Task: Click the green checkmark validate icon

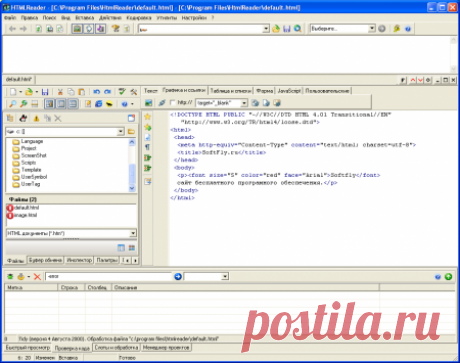Action: [122, 92]
